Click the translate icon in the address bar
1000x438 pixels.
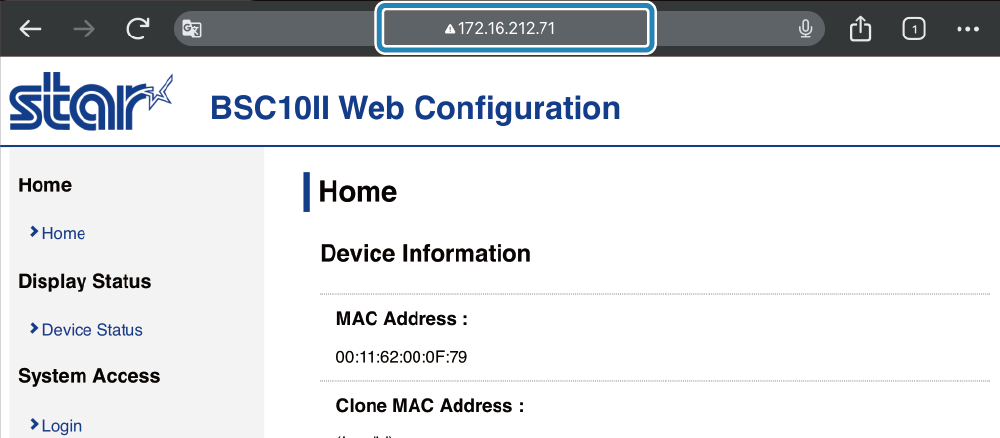tap(192, 29)
